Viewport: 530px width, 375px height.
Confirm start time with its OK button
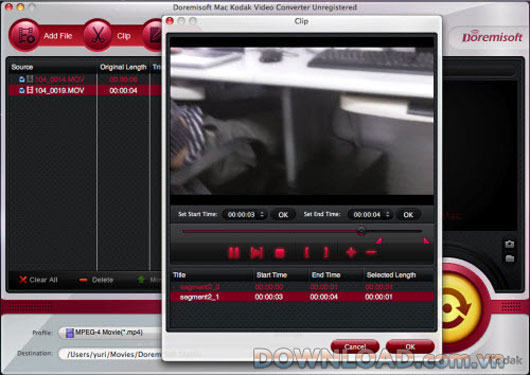[x=283, y=215]
